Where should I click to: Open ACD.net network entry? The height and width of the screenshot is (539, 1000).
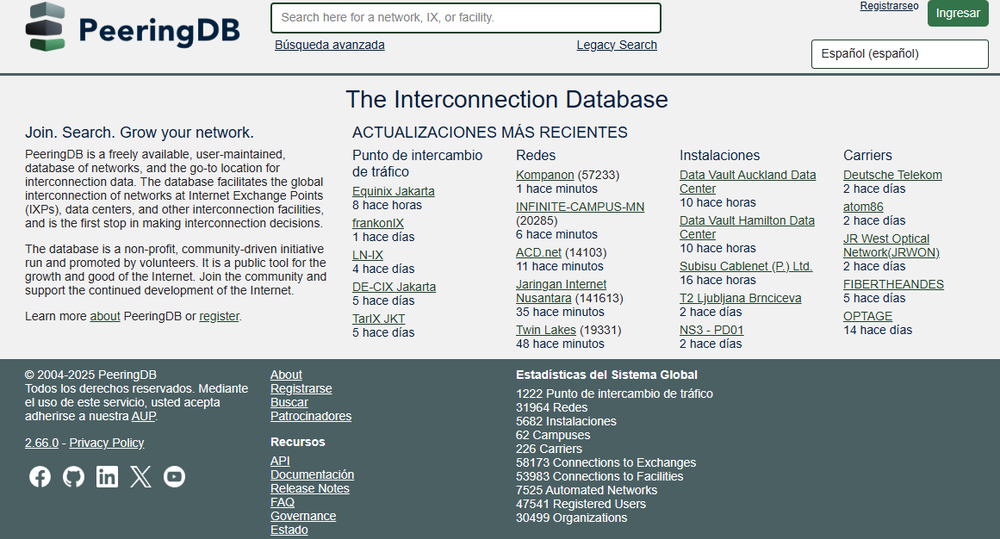pyautogui.click(x=539, y=253)
